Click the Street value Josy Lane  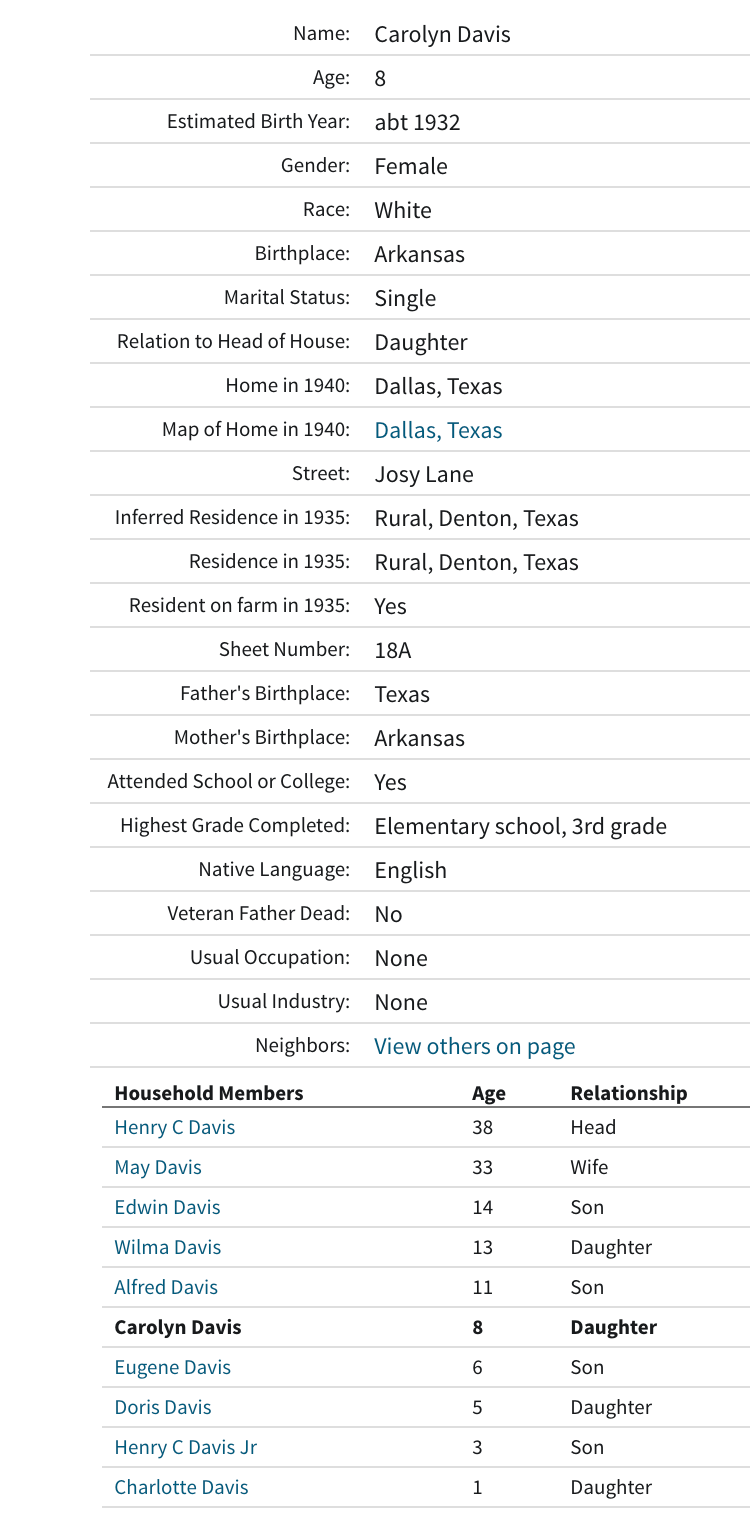(424, 474)
